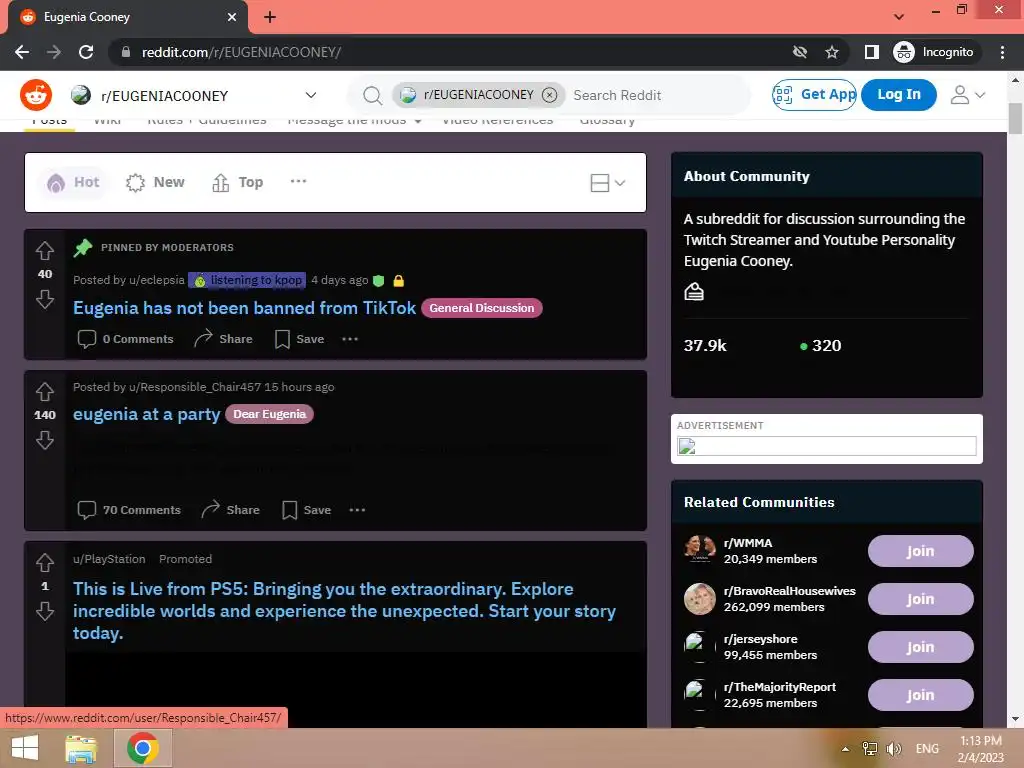
Task: Sort posts by New
Action: click(155, 182)
